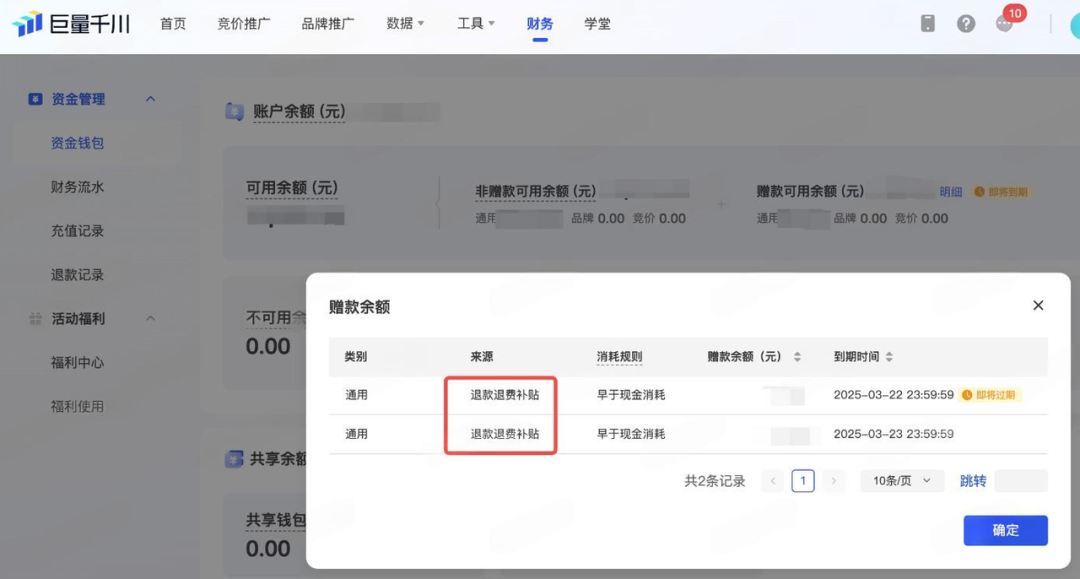Open the 明细 detail link
This screenshot has height=579, width=1080.
[950, 190]
